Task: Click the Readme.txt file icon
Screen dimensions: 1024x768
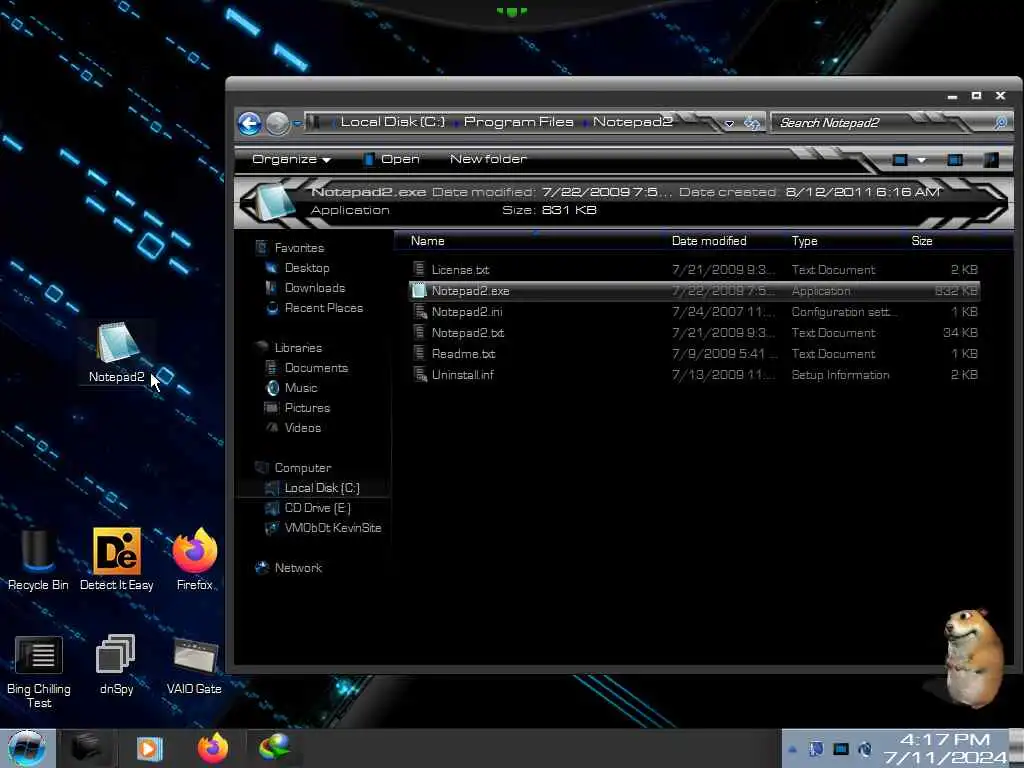Action: pos(419,353)
